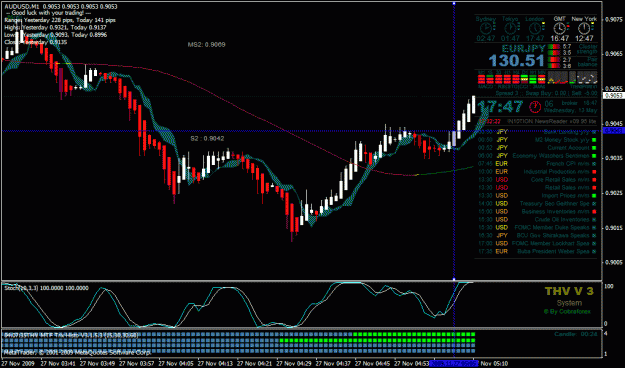Click the New York clock icon

(x=584, y=28)
